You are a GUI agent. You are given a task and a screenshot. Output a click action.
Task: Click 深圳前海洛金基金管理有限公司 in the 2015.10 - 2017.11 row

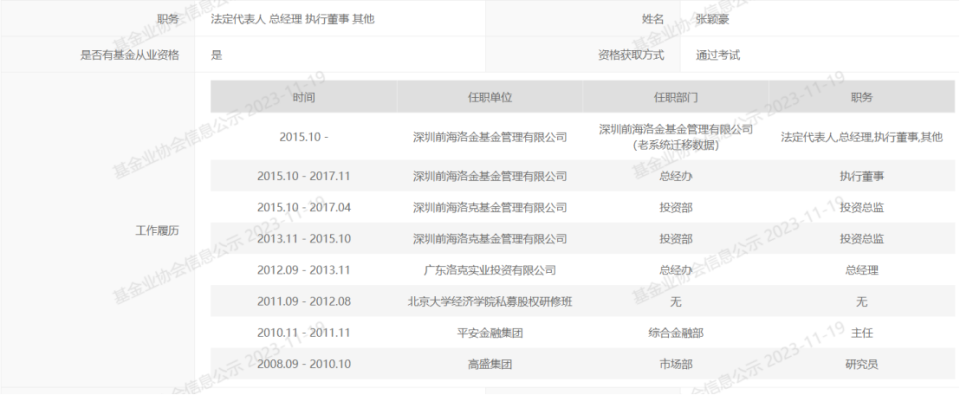pyautogui.click(x=490, y=176)
